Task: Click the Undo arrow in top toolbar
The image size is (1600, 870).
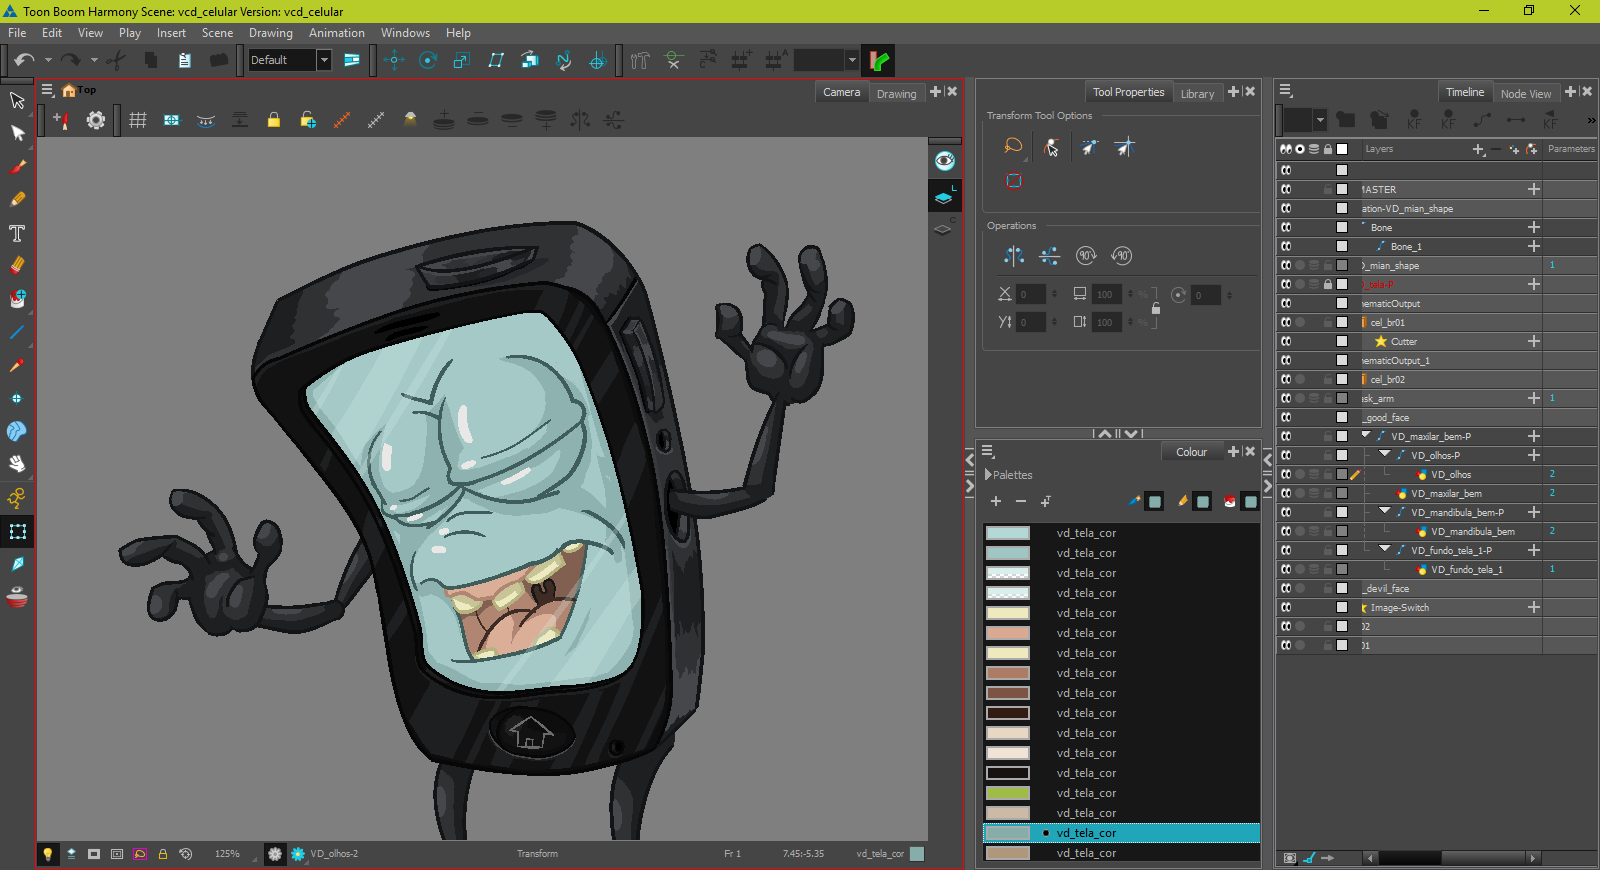Action: click(x=24, y=61)
